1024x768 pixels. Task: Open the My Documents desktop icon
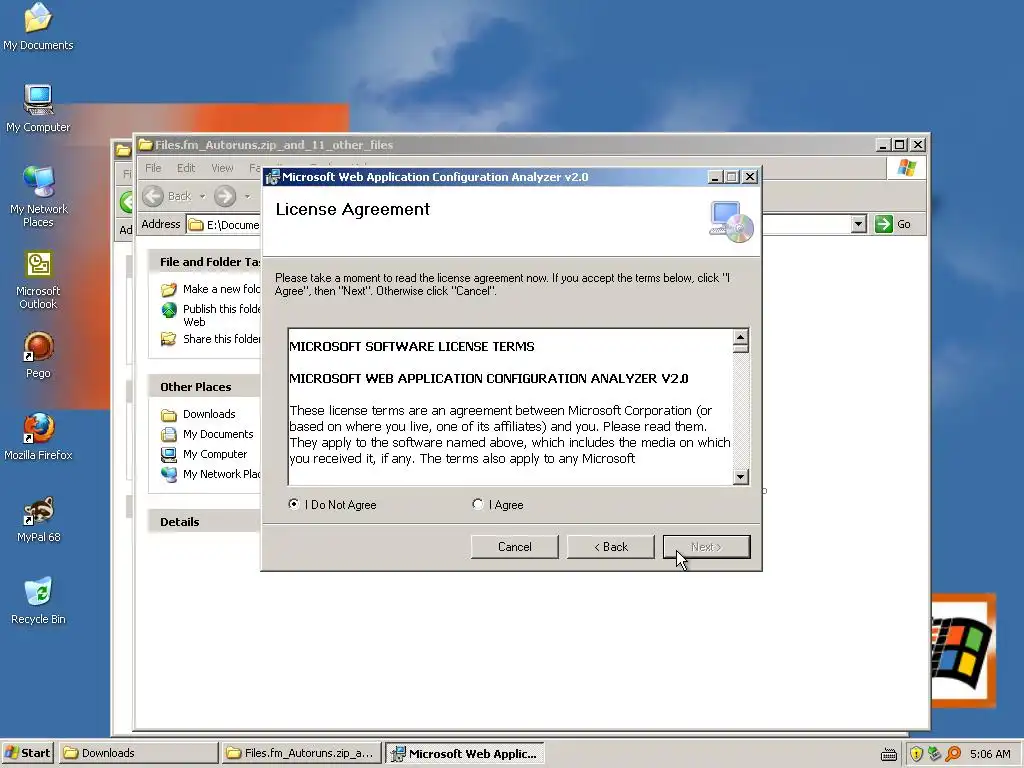[x=38, y=26]
